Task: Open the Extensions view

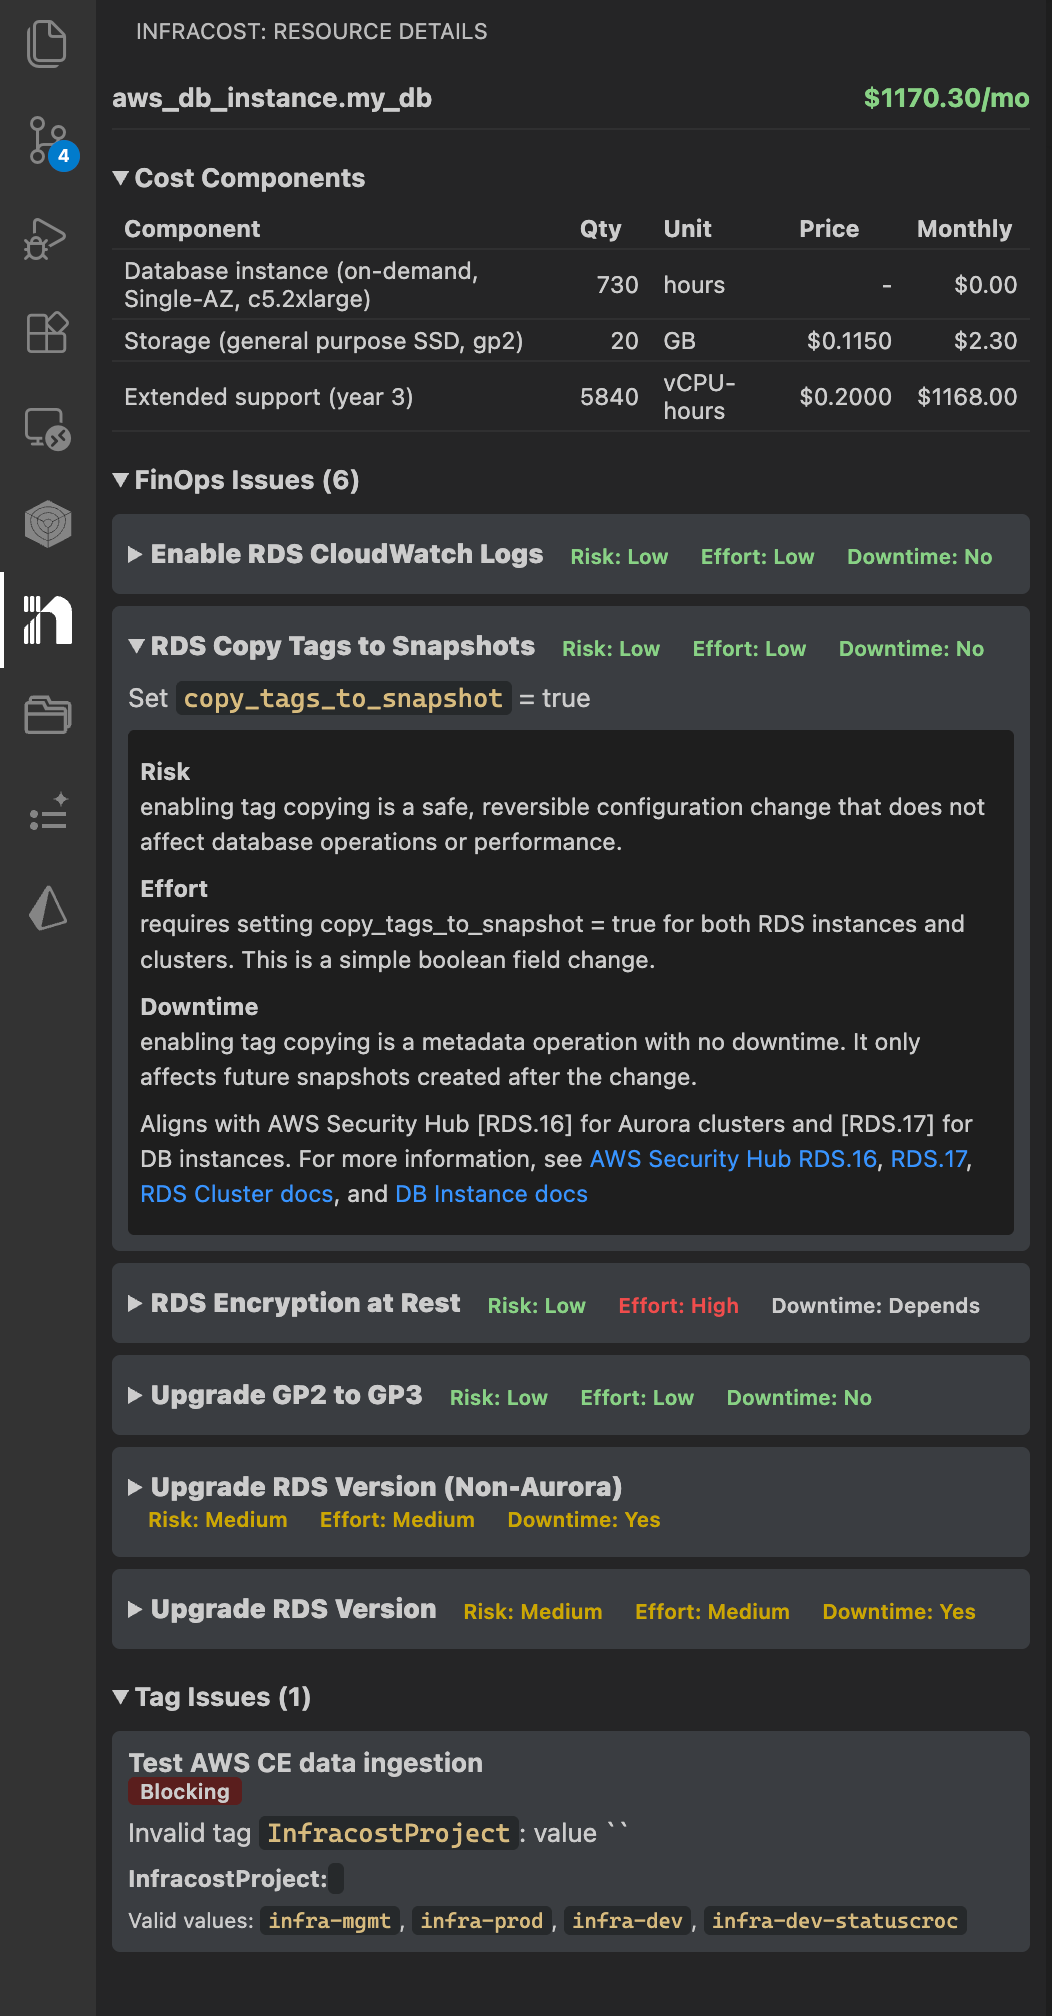Action: pyautogui.click(x=47, y=333)
